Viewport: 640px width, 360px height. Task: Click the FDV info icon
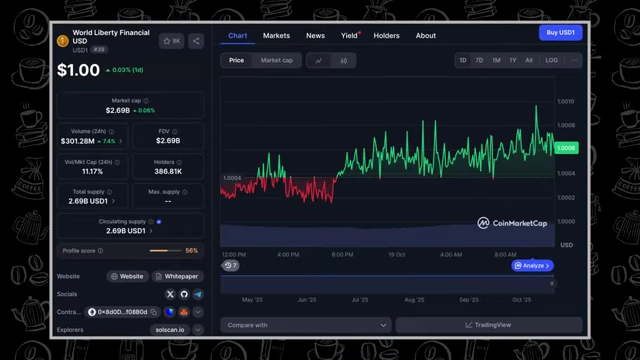tap(175, 131)
